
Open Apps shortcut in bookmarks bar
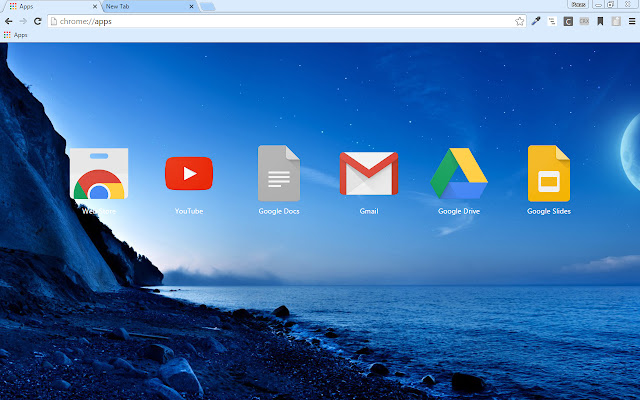(16, 35)
